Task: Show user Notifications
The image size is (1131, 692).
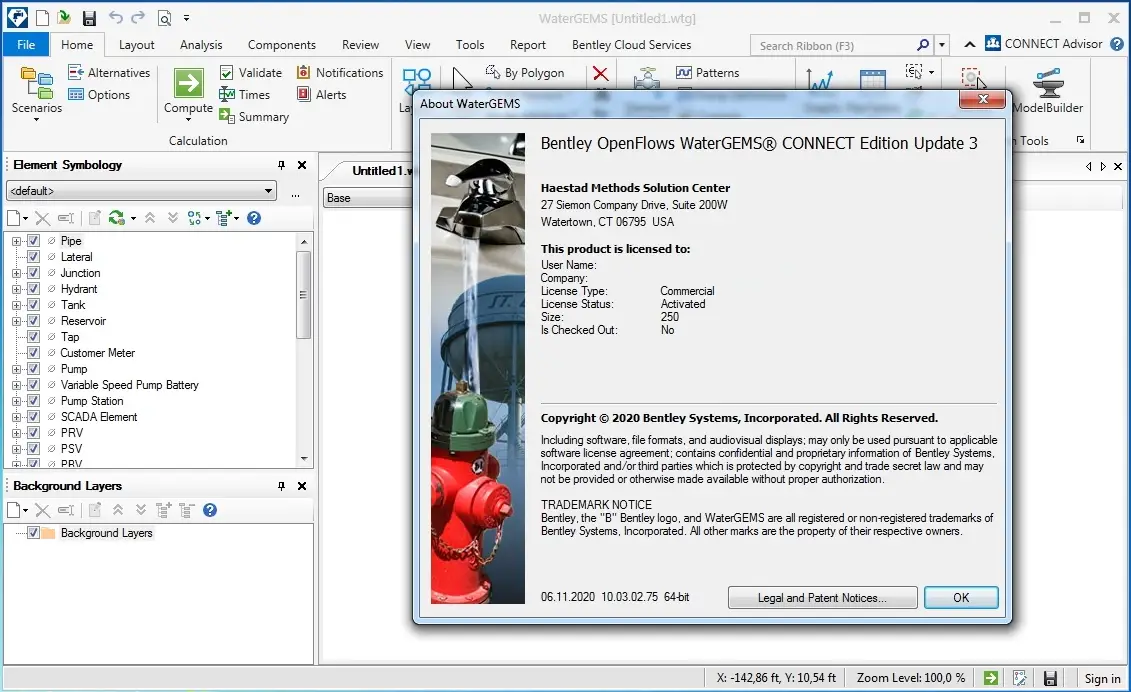Action: point(340,72)
